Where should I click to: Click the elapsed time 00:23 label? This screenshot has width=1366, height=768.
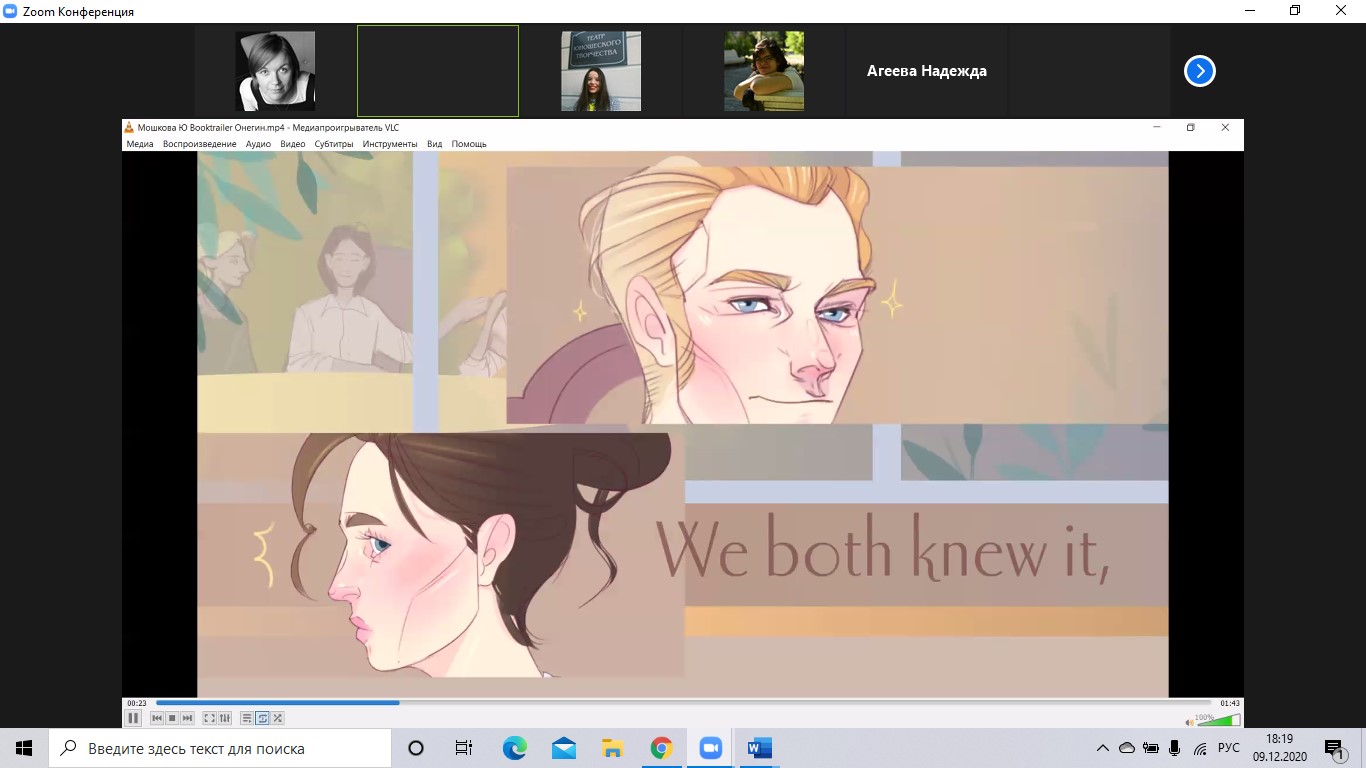point(136,703)
